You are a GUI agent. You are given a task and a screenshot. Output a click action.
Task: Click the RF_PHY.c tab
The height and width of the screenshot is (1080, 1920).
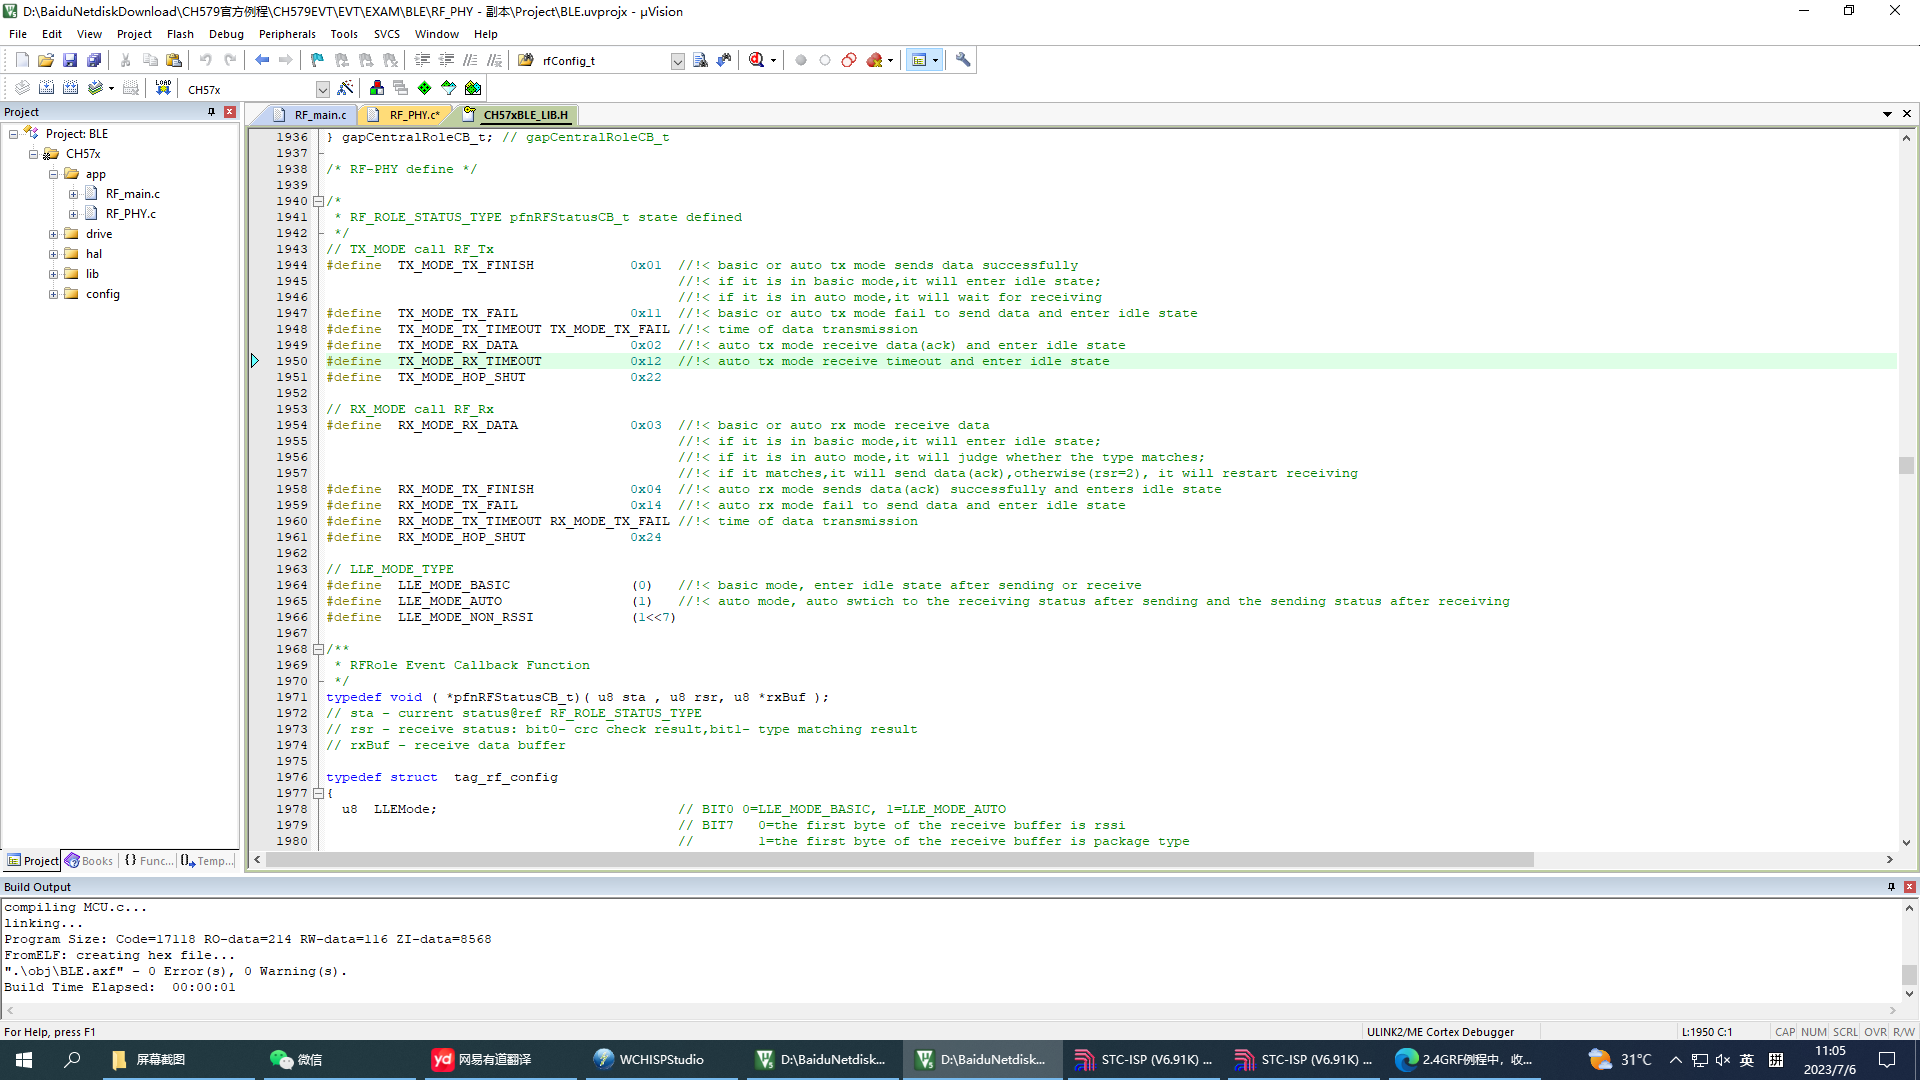click(x=411, y=115)
